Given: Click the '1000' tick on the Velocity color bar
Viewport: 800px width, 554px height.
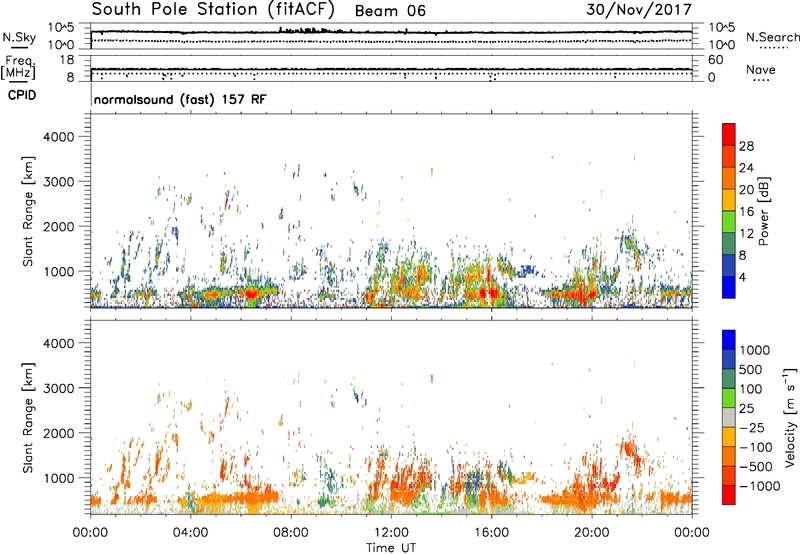Looking at the screenshot, I should tap(755, 350).
